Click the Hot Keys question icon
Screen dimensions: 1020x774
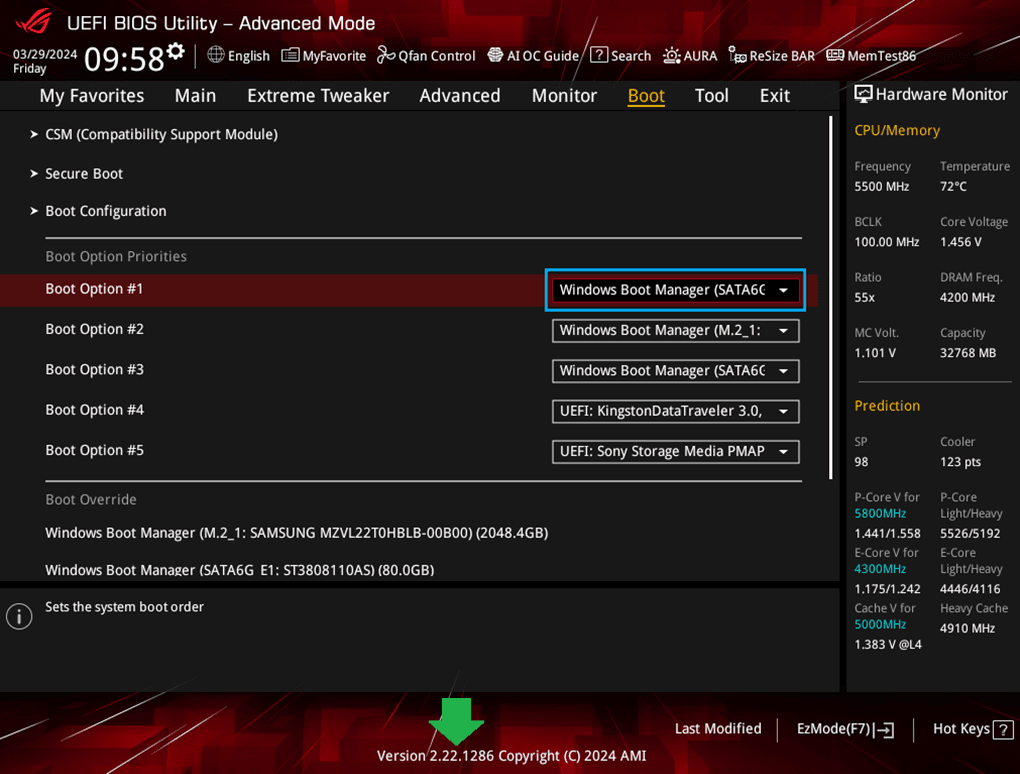pyautogui.click(x=1003, y=730)
